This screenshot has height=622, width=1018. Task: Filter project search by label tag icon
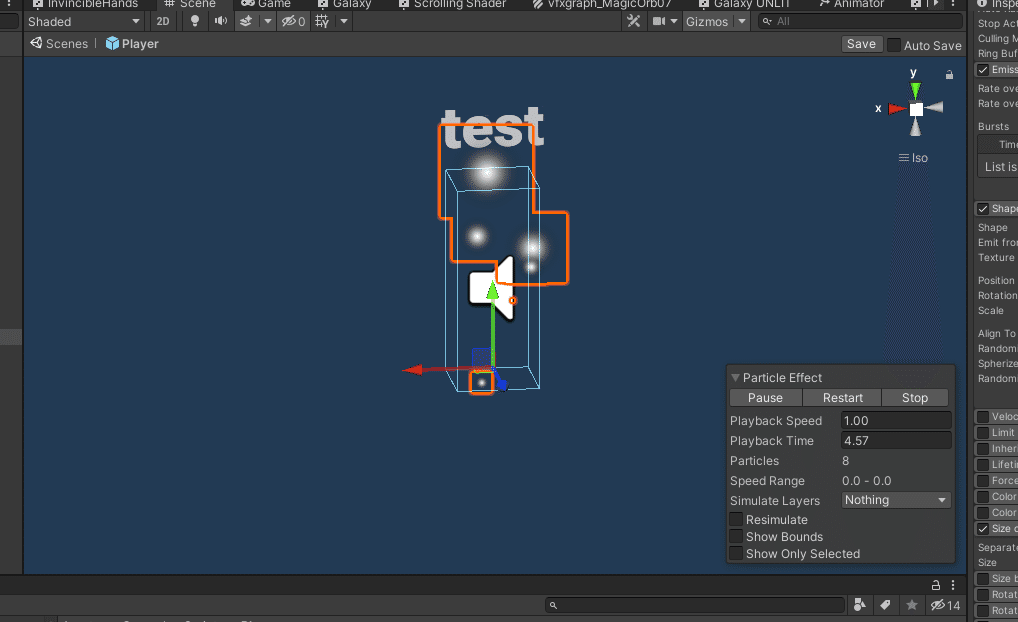pyautogui.click(x=885, y=605)
